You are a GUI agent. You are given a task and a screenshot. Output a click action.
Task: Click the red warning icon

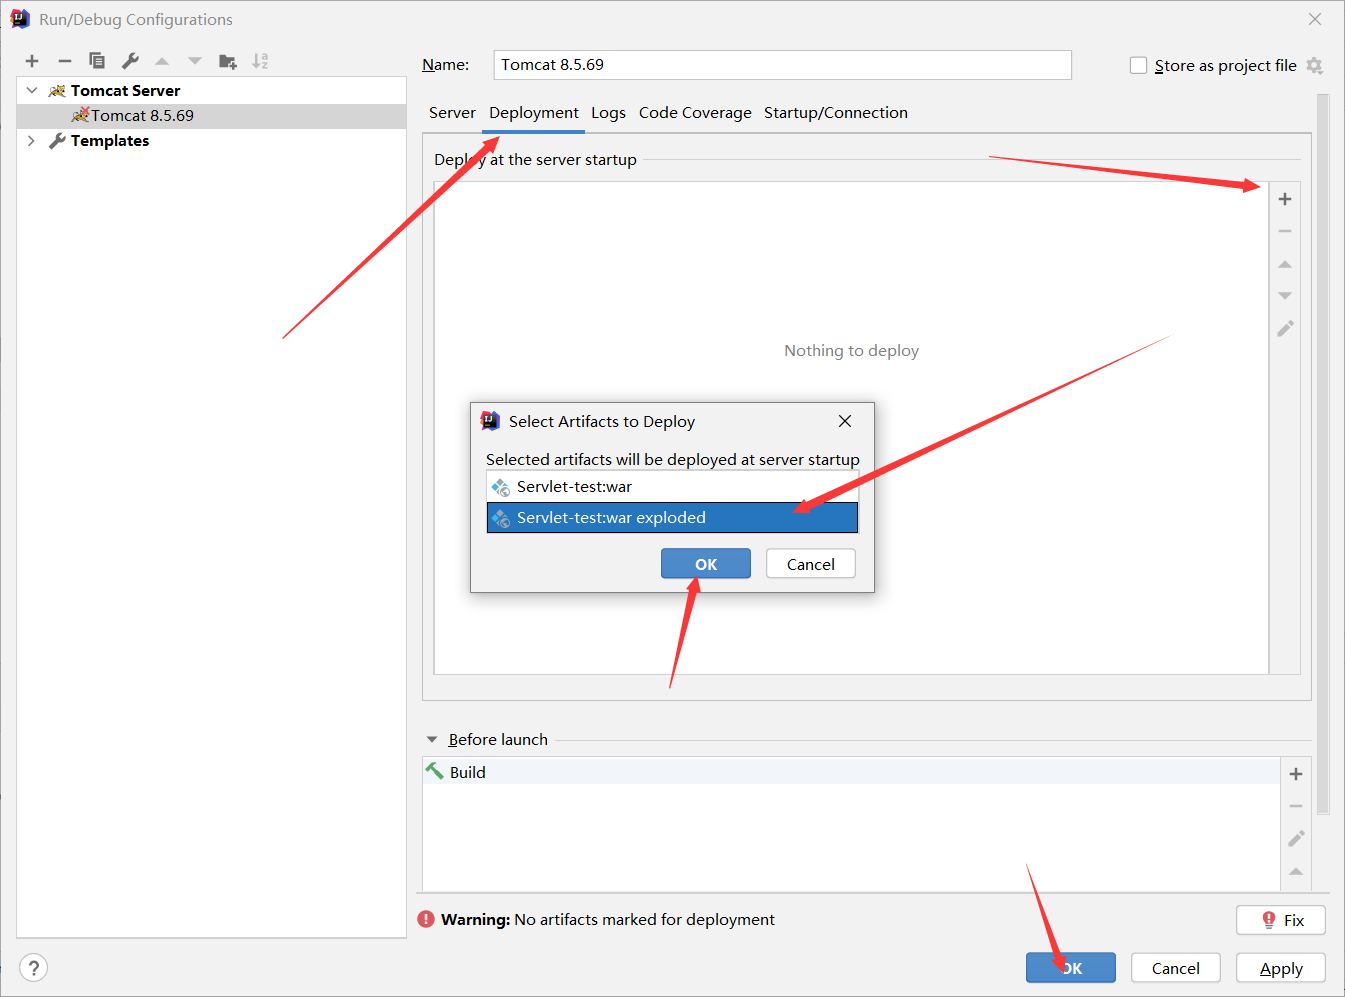(426, 919)
